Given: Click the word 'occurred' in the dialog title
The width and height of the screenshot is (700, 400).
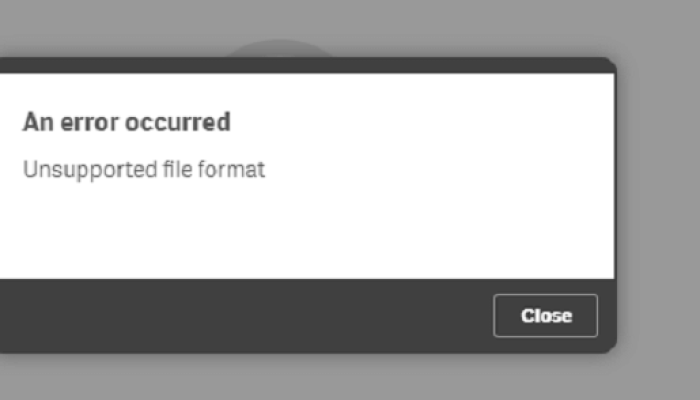Looking at the screenshot, I should pos(178,122).
